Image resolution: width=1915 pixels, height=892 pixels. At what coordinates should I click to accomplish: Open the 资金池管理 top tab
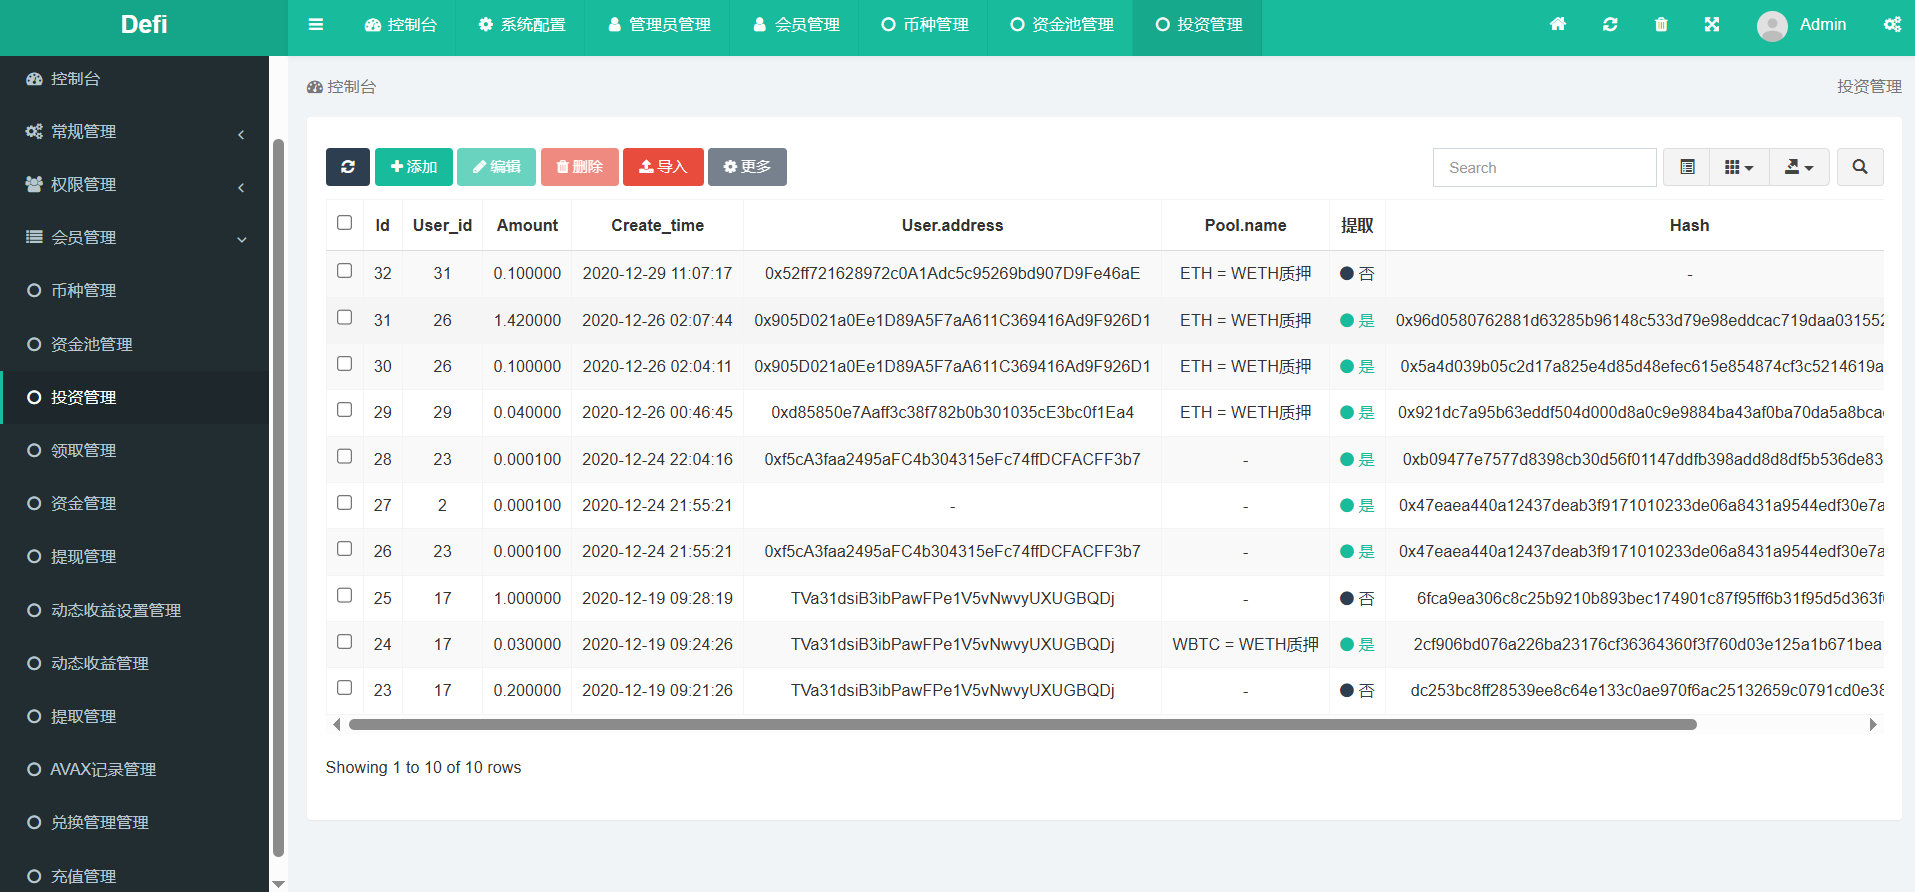(x=1061, y=25)
